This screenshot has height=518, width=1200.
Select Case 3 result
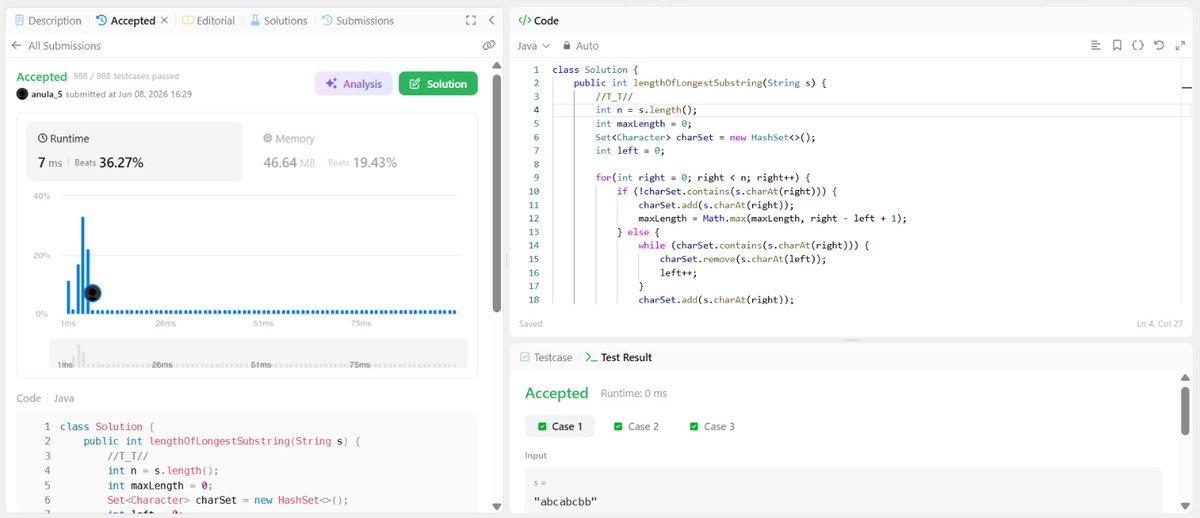point(712,426)
